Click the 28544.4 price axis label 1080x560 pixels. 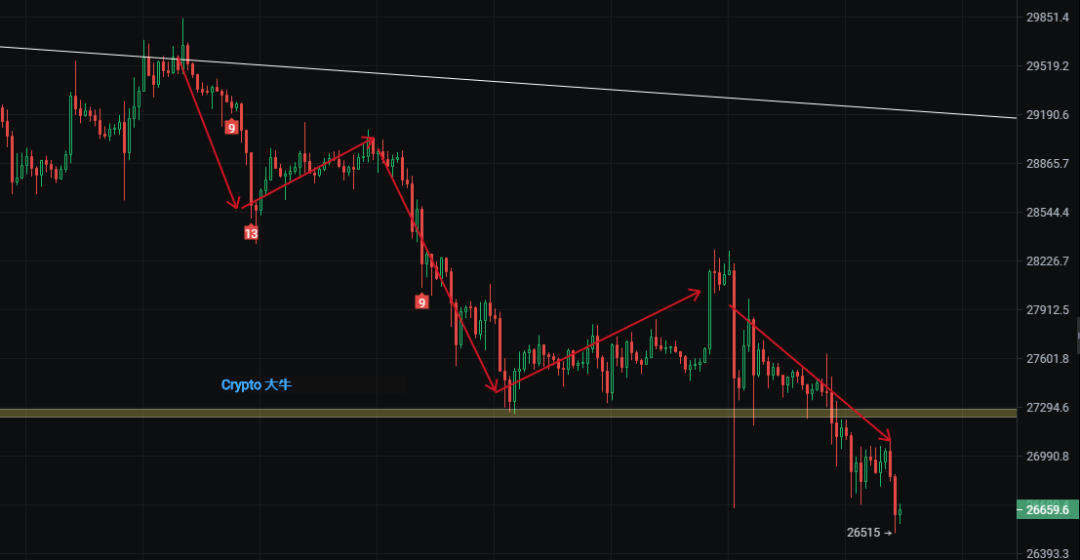point(1048,212)
